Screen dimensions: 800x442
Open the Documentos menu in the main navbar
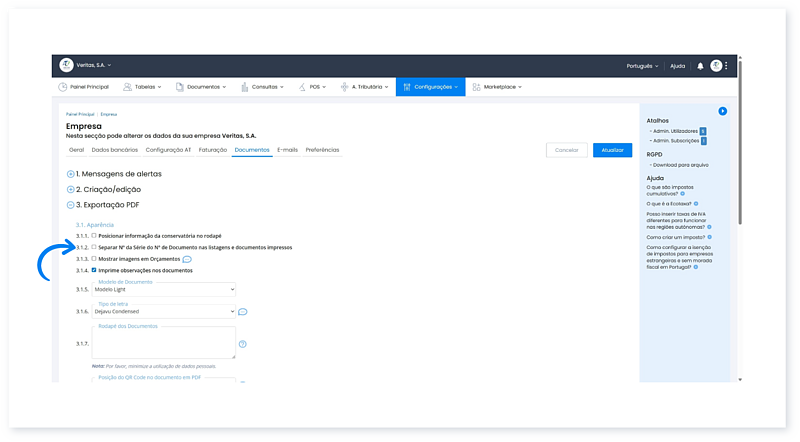(201, 87)
